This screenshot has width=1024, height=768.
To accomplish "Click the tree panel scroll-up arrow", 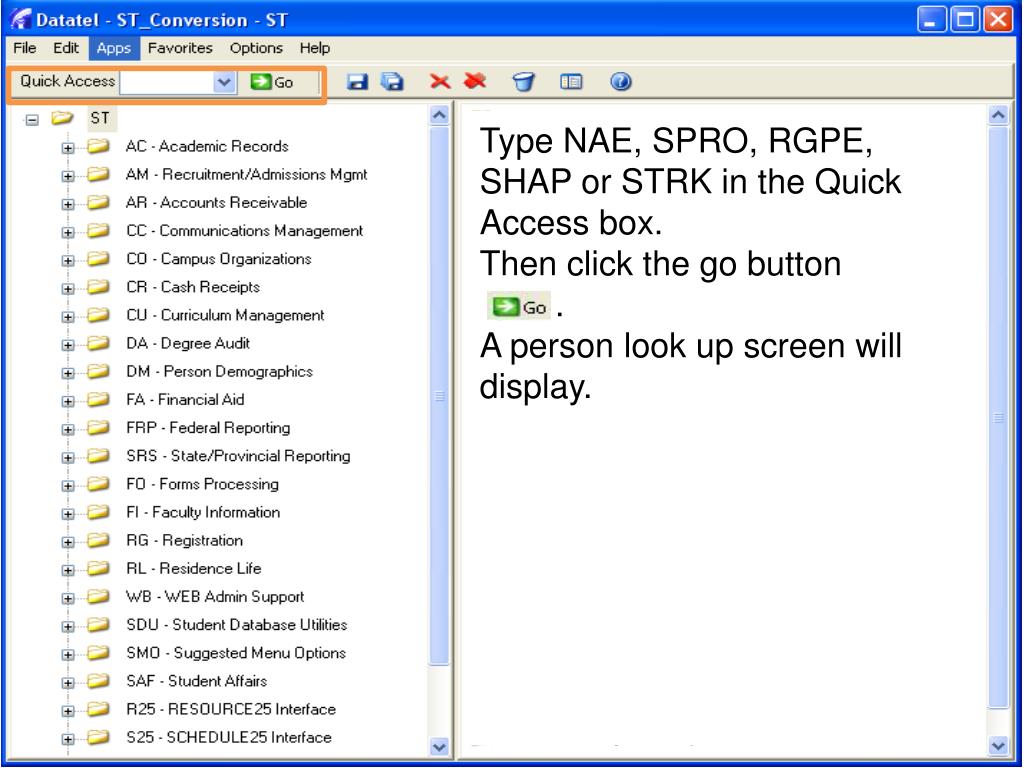I will (x=440, y=116).
